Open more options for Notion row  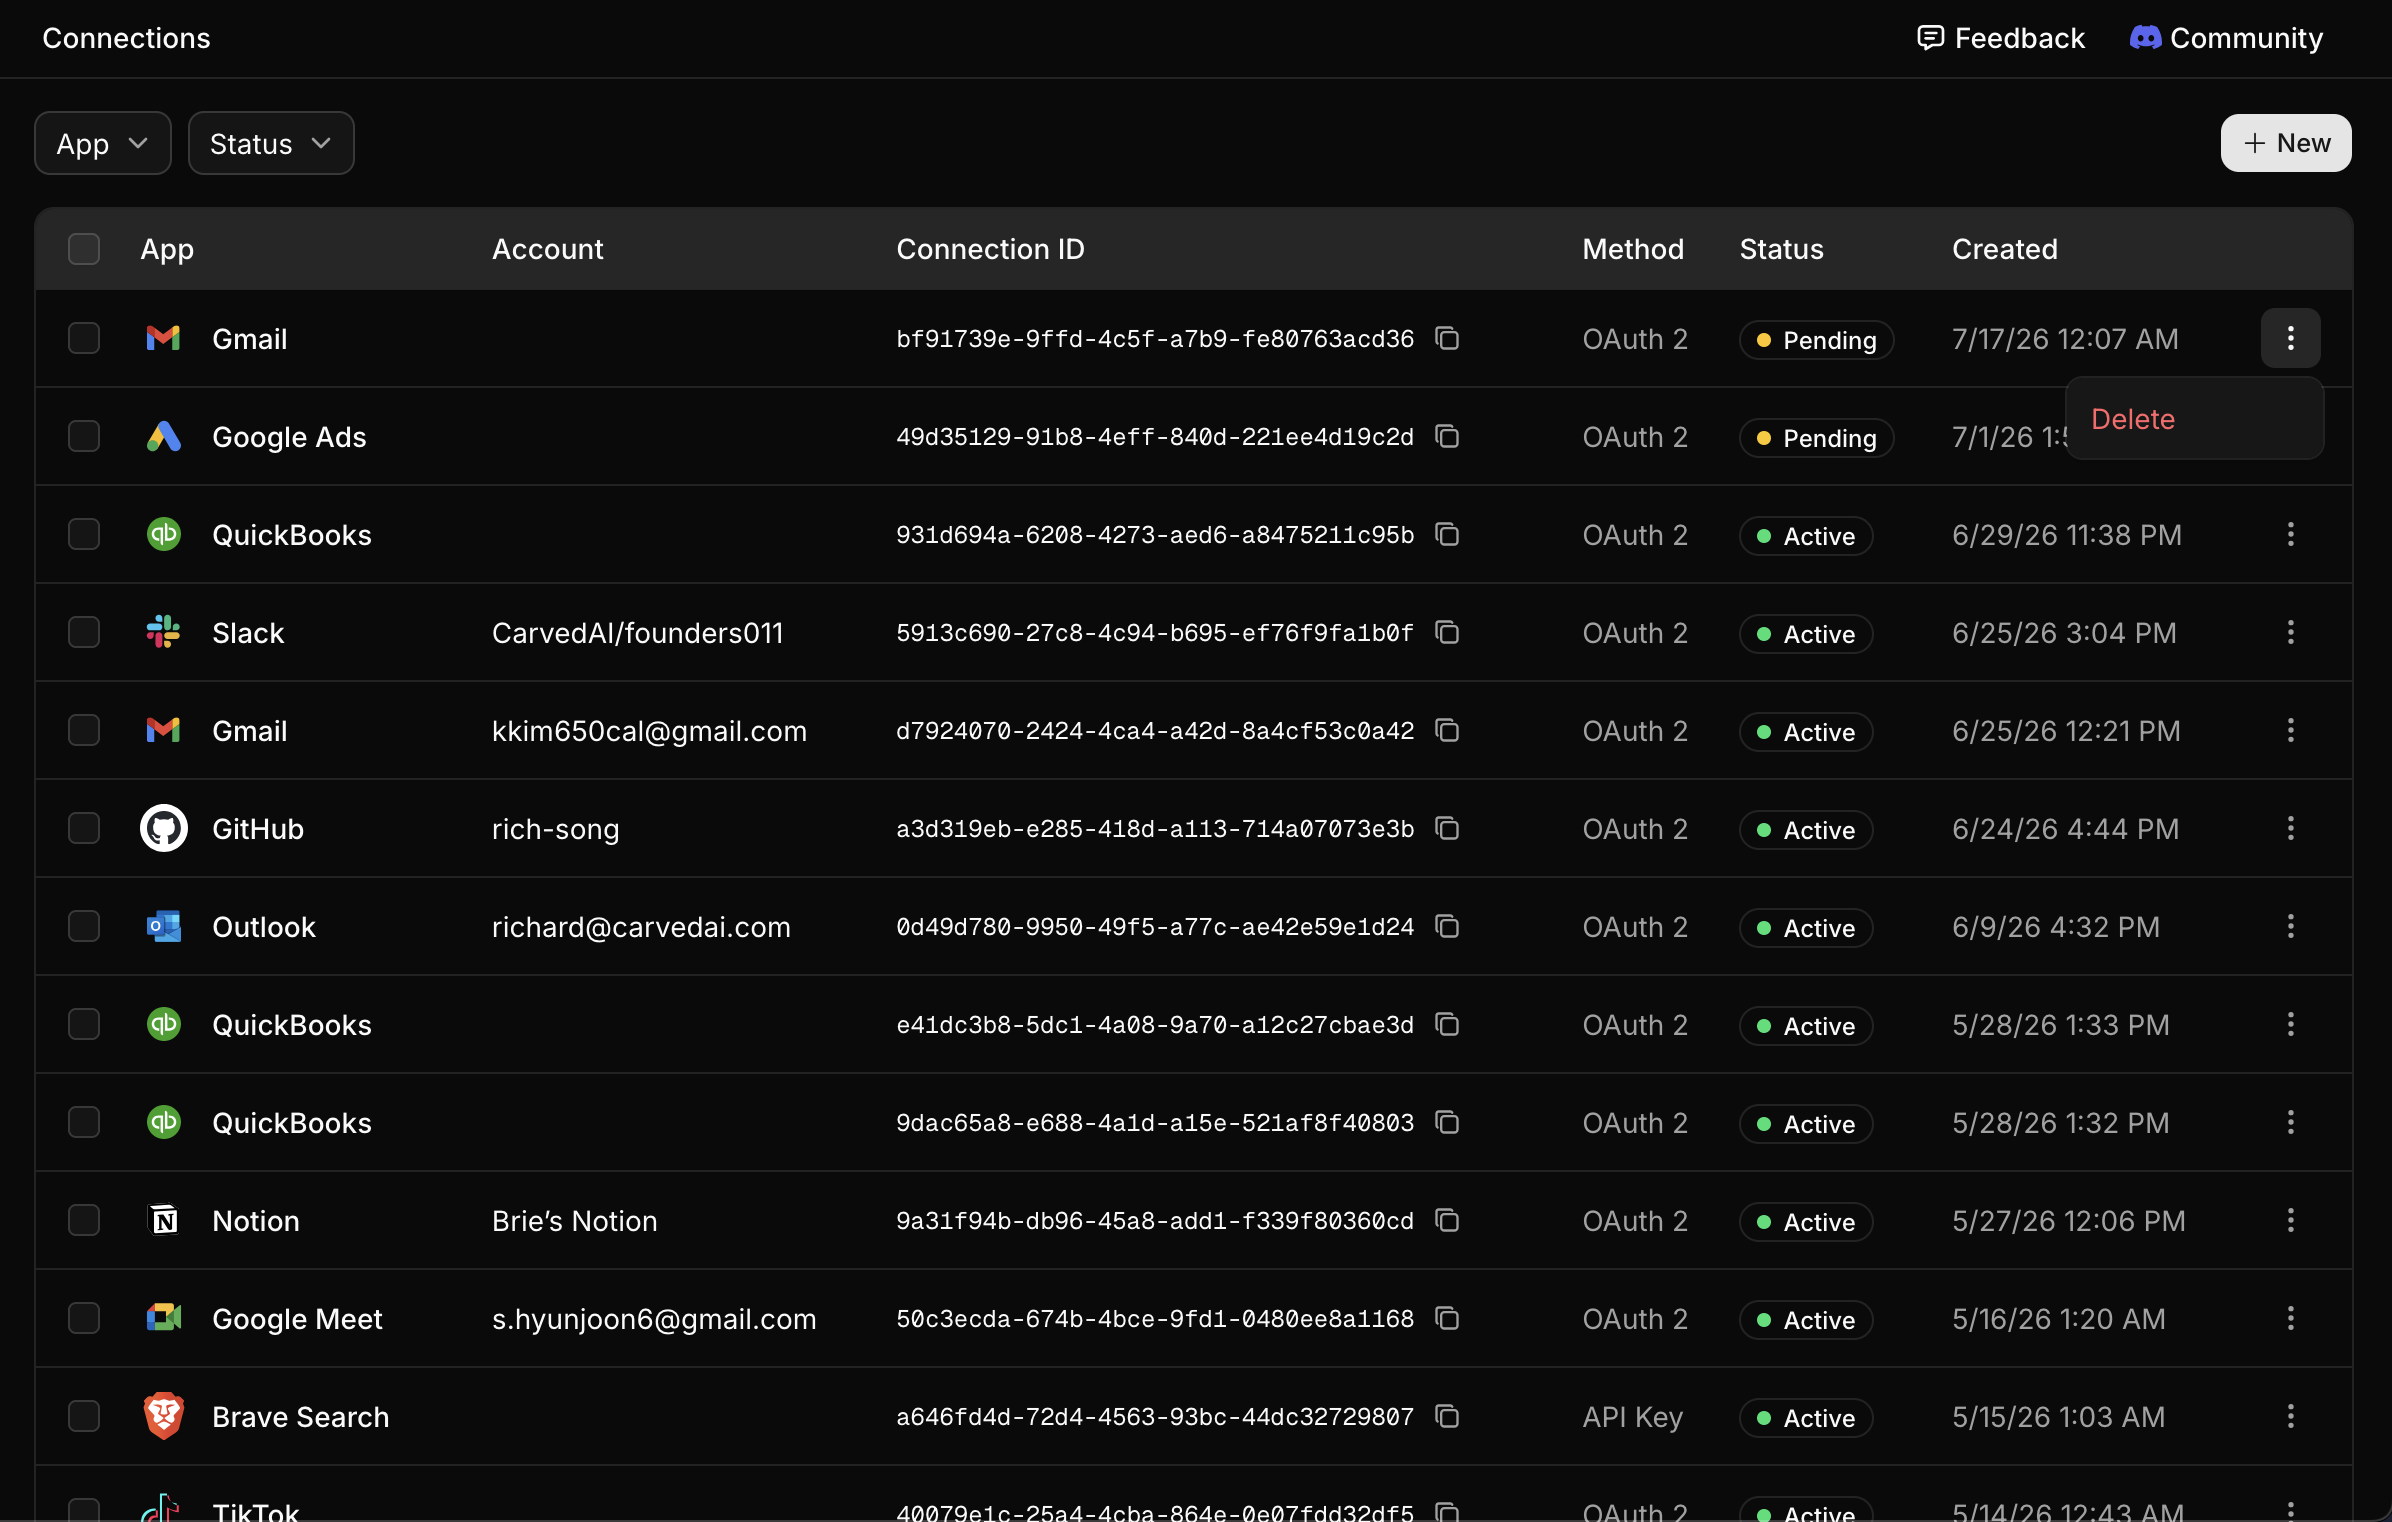coord(2290,1221)
